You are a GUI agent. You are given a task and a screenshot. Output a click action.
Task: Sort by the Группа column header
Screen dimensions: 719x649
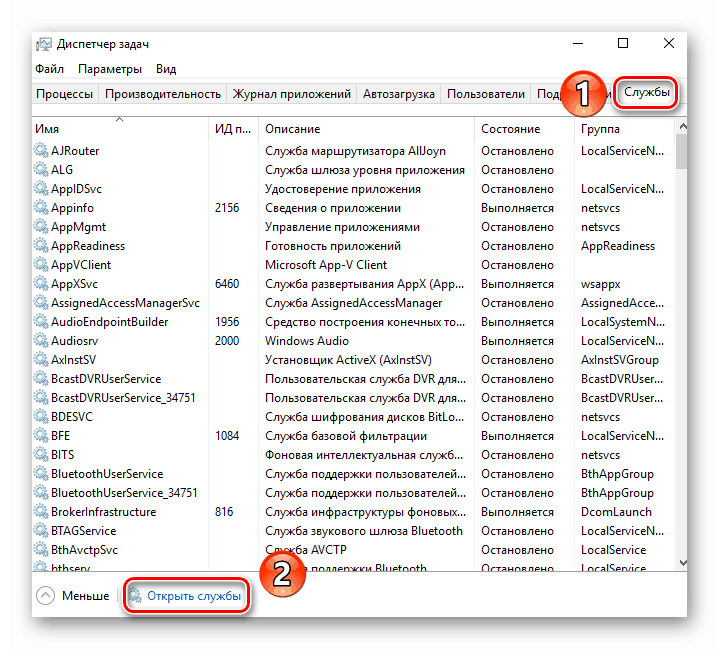pos(624,128)
